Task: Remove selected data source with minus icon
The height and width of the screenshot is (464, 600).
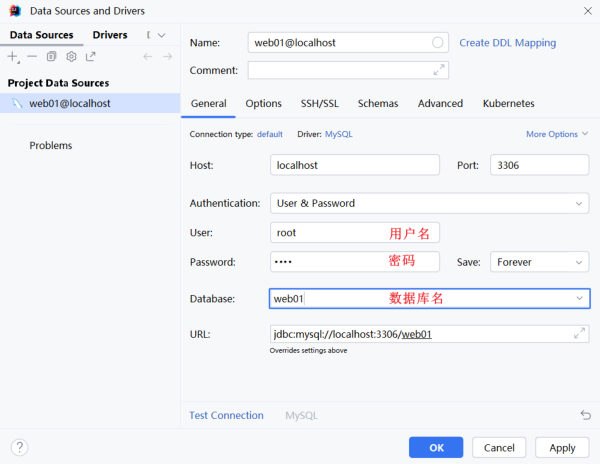Action: [x=32, y=57]
